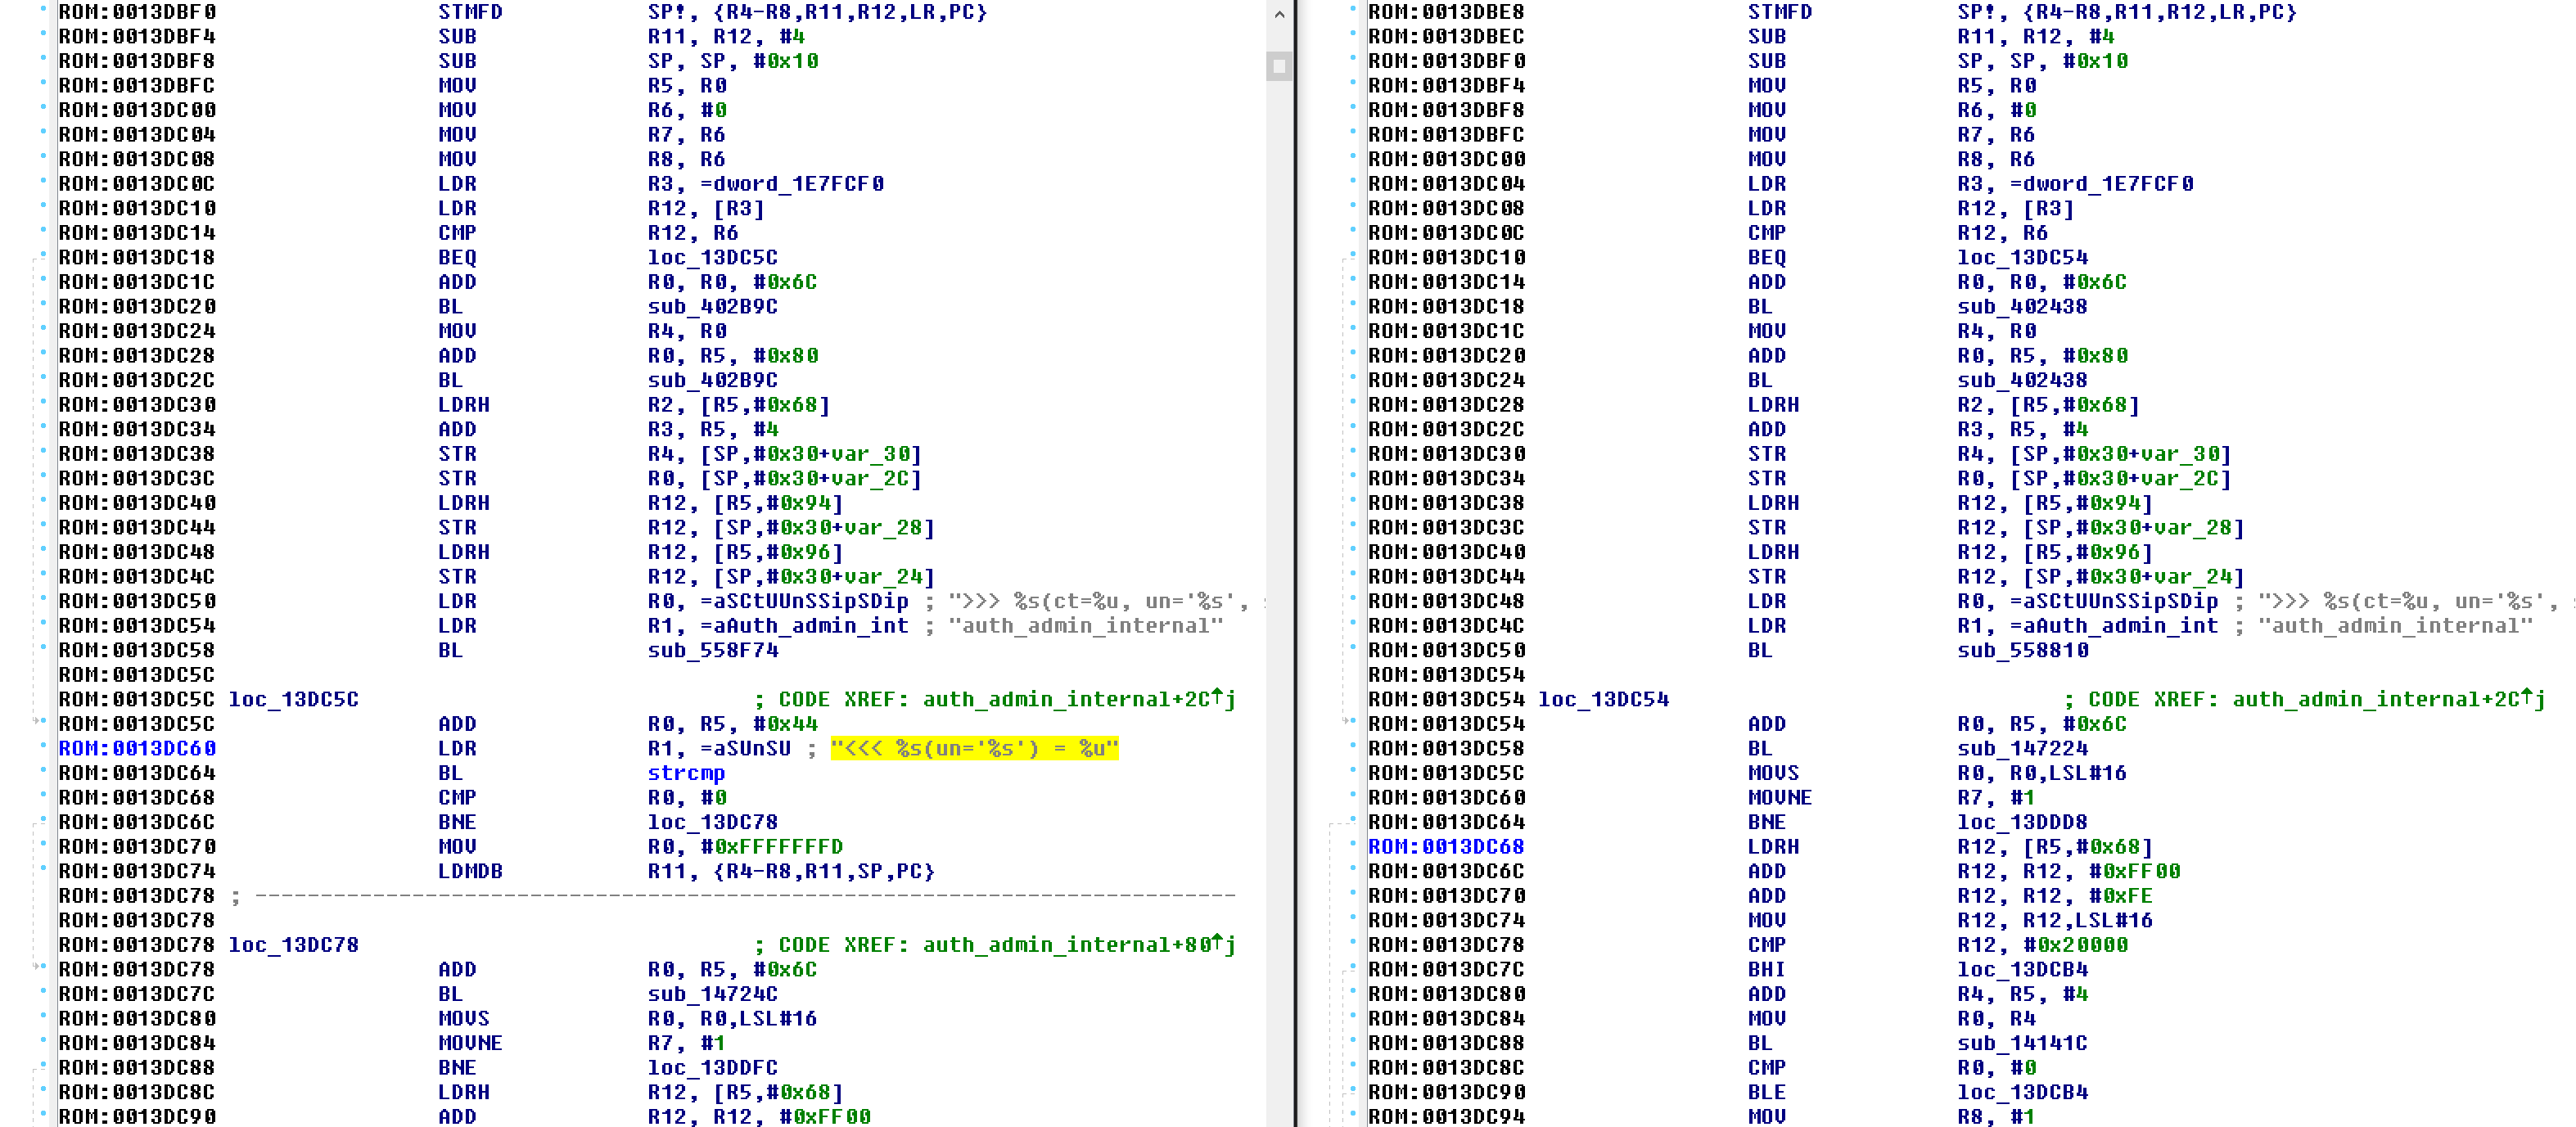Click sub_402B9C at address ROM:0013DC2C
Viewport: 2576px width, 1127px height.
pyautogui.click(x=712, y=381)
